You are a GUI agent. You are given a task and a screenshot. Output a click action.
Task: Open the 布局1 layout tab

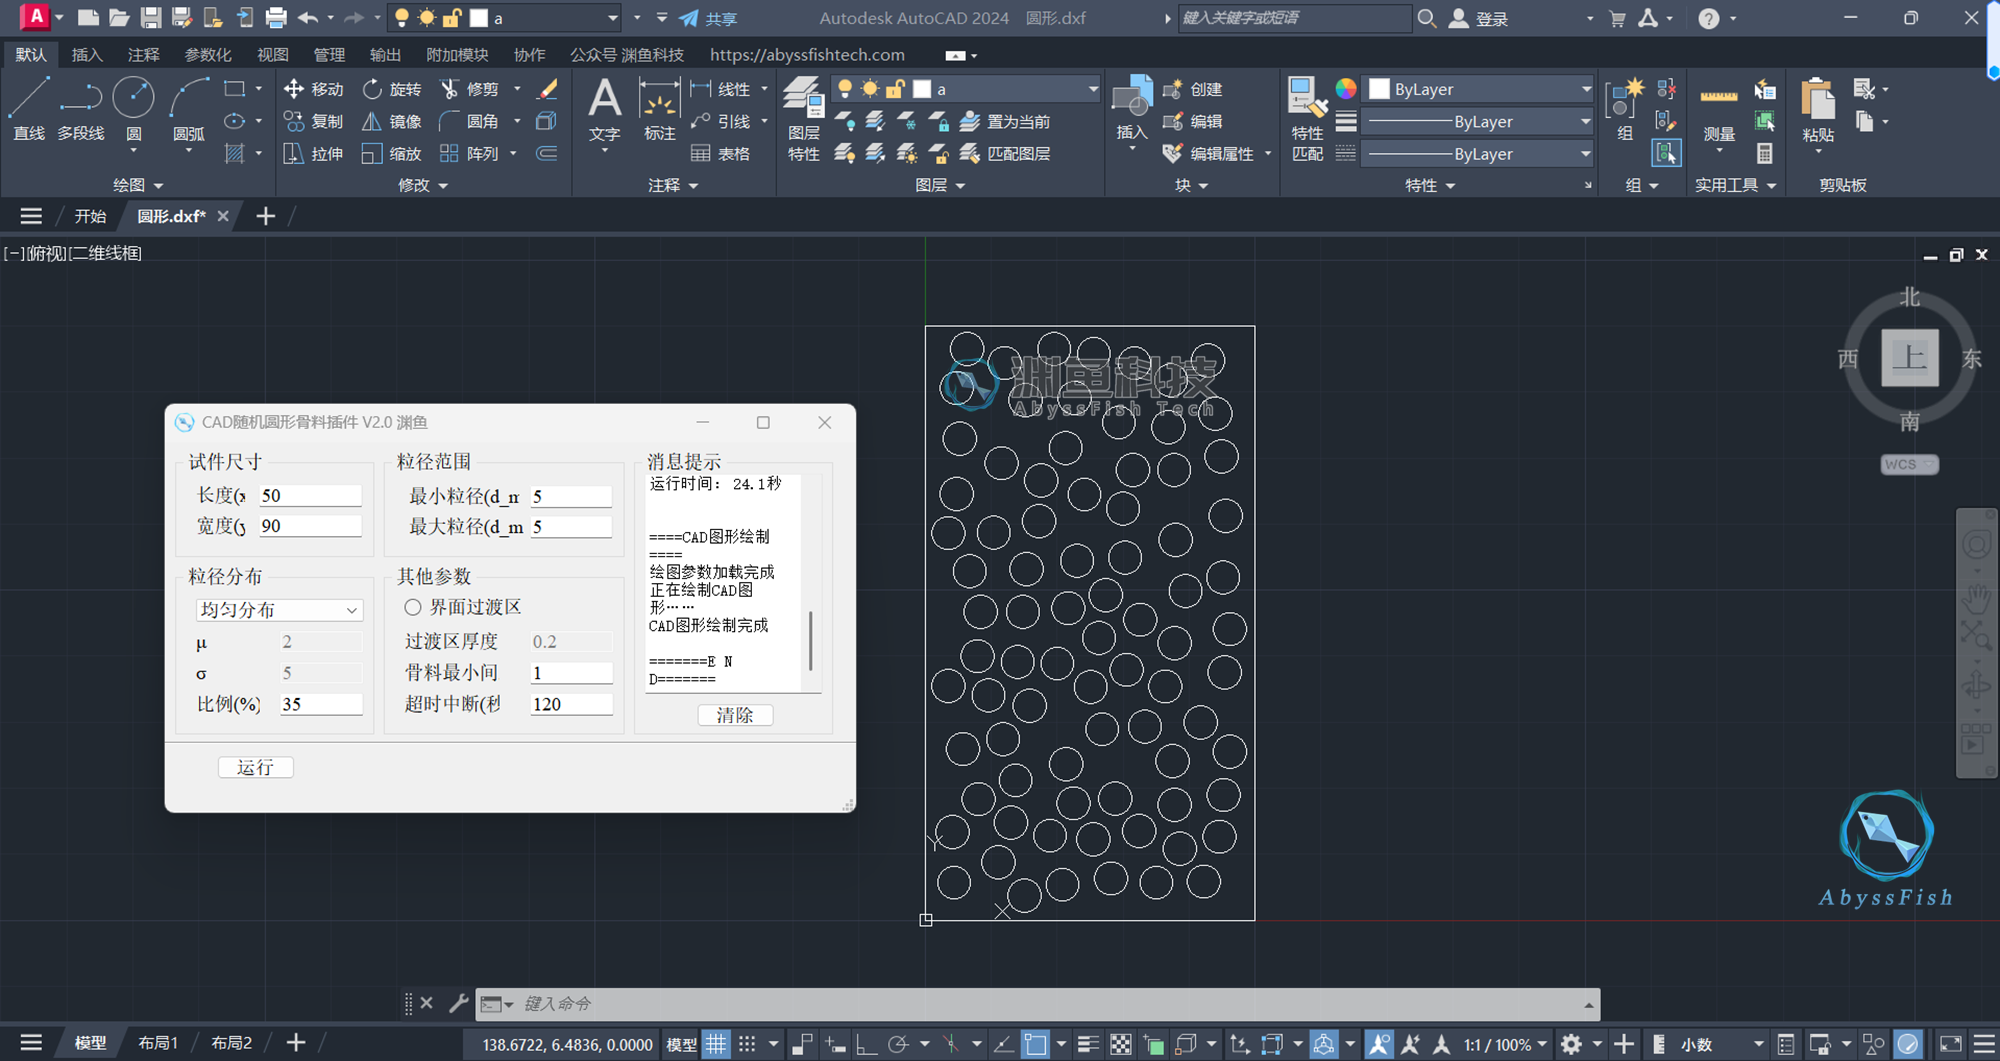click(x=158, y=1043)
